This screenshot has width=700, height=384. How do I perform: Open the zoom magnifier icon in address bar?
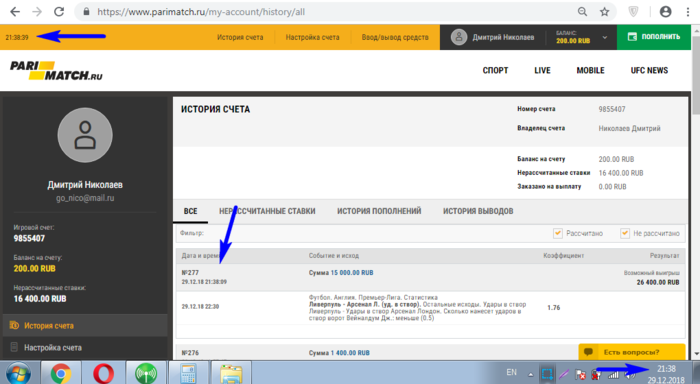pyautogui.click(x=582, y=12)
